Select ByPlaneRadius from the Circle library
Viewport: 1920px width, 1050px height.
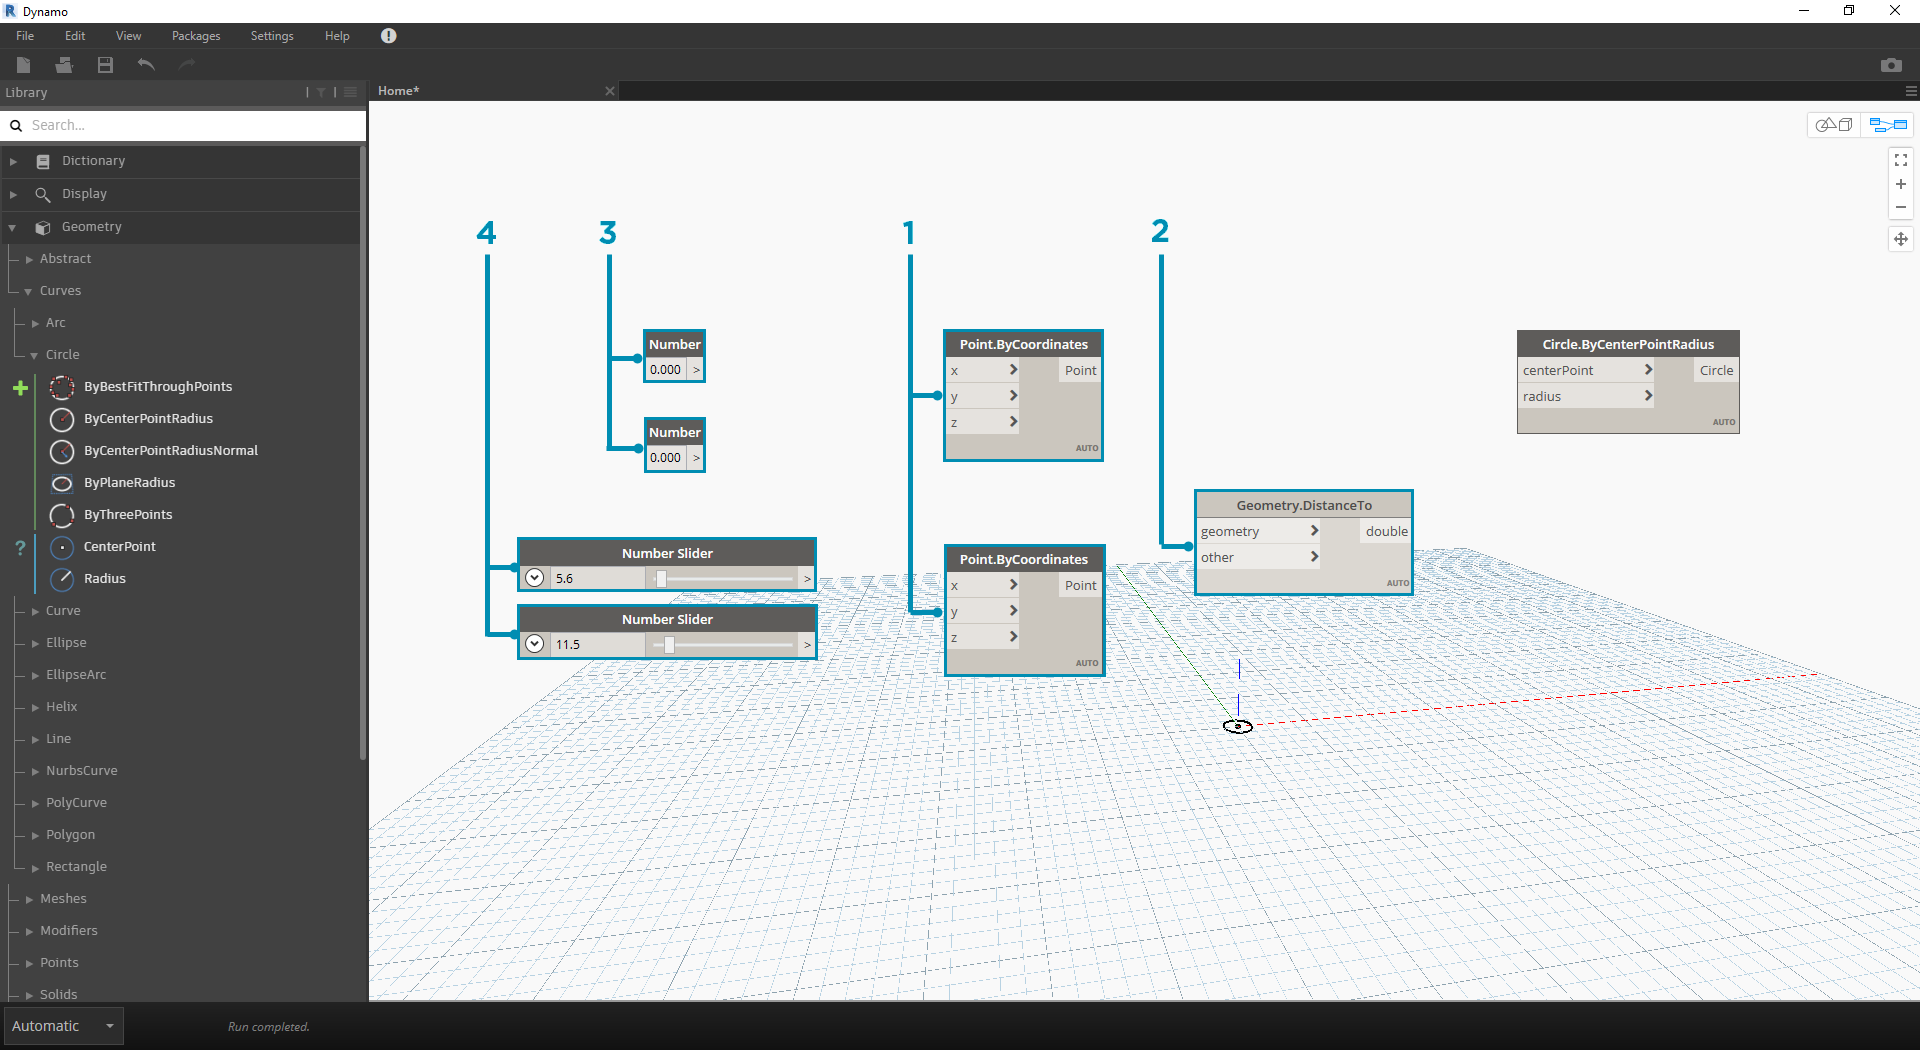(129, 483)
